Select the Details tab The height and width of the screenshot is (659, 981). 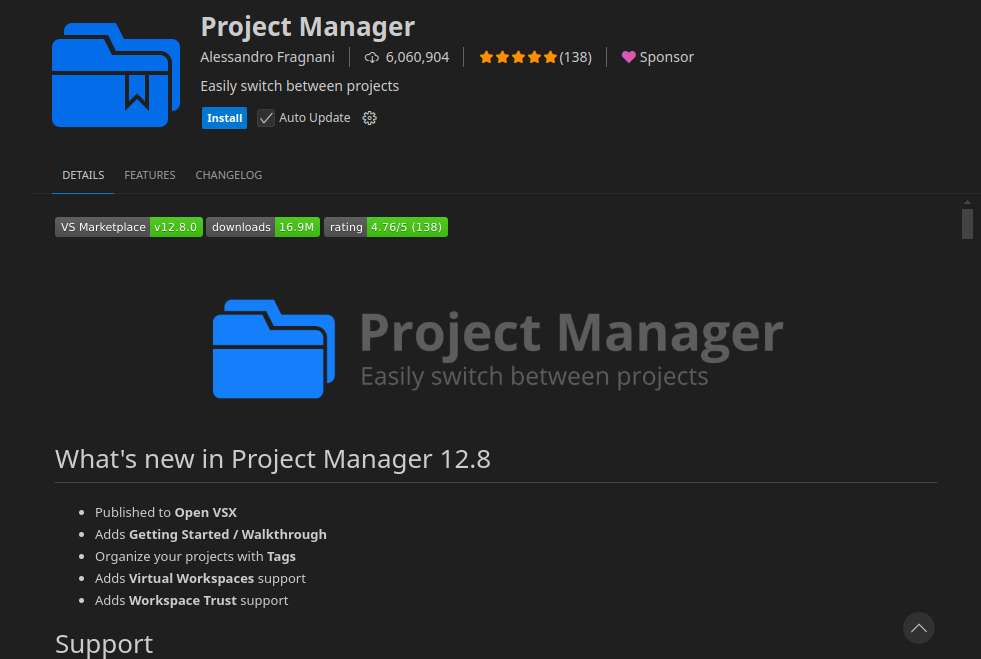(83, 175)
